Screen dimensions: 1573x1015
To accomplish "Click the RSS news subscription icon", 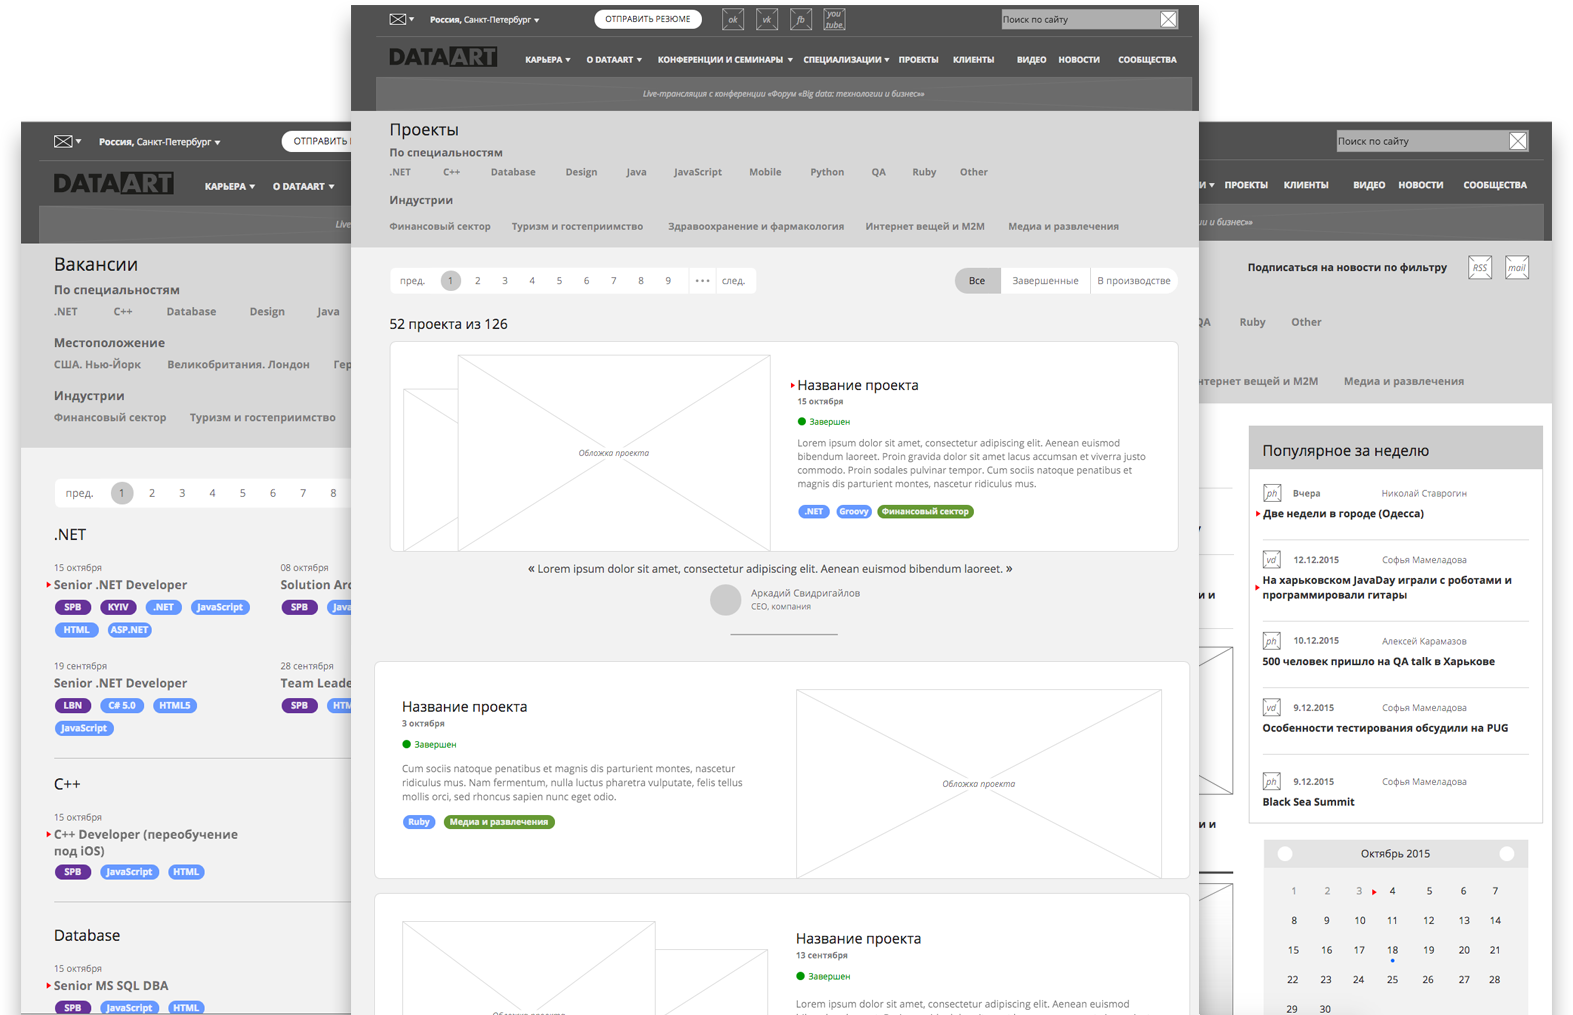I will point(1480,267).
